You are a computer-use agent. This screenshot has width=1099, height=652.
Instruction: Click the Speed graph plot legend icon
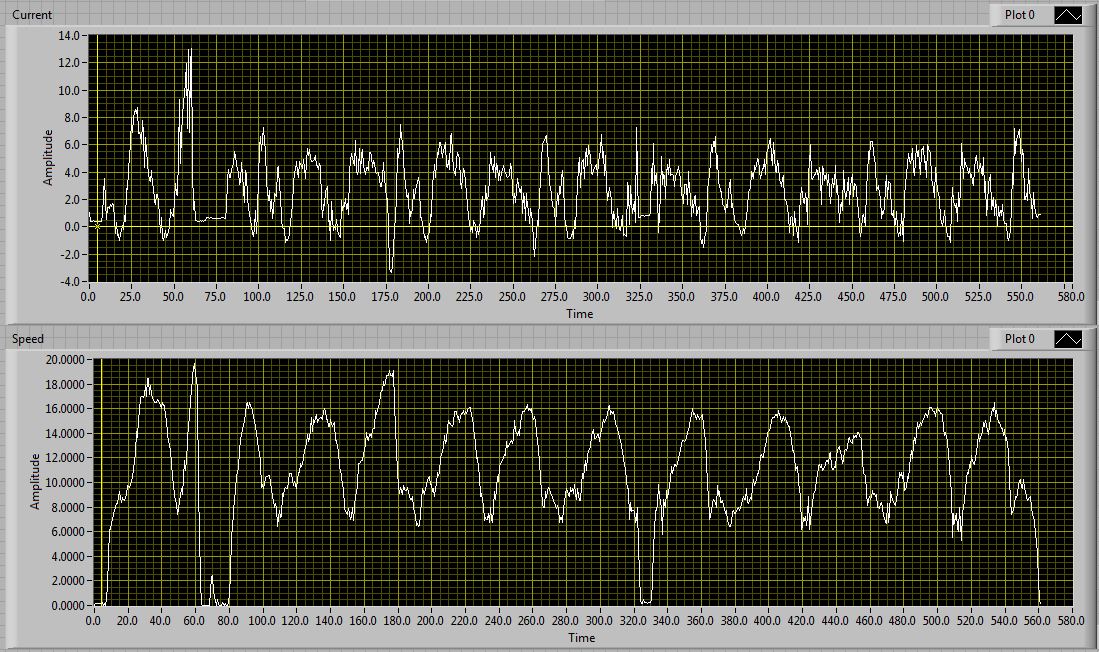tap(1069, 339)
